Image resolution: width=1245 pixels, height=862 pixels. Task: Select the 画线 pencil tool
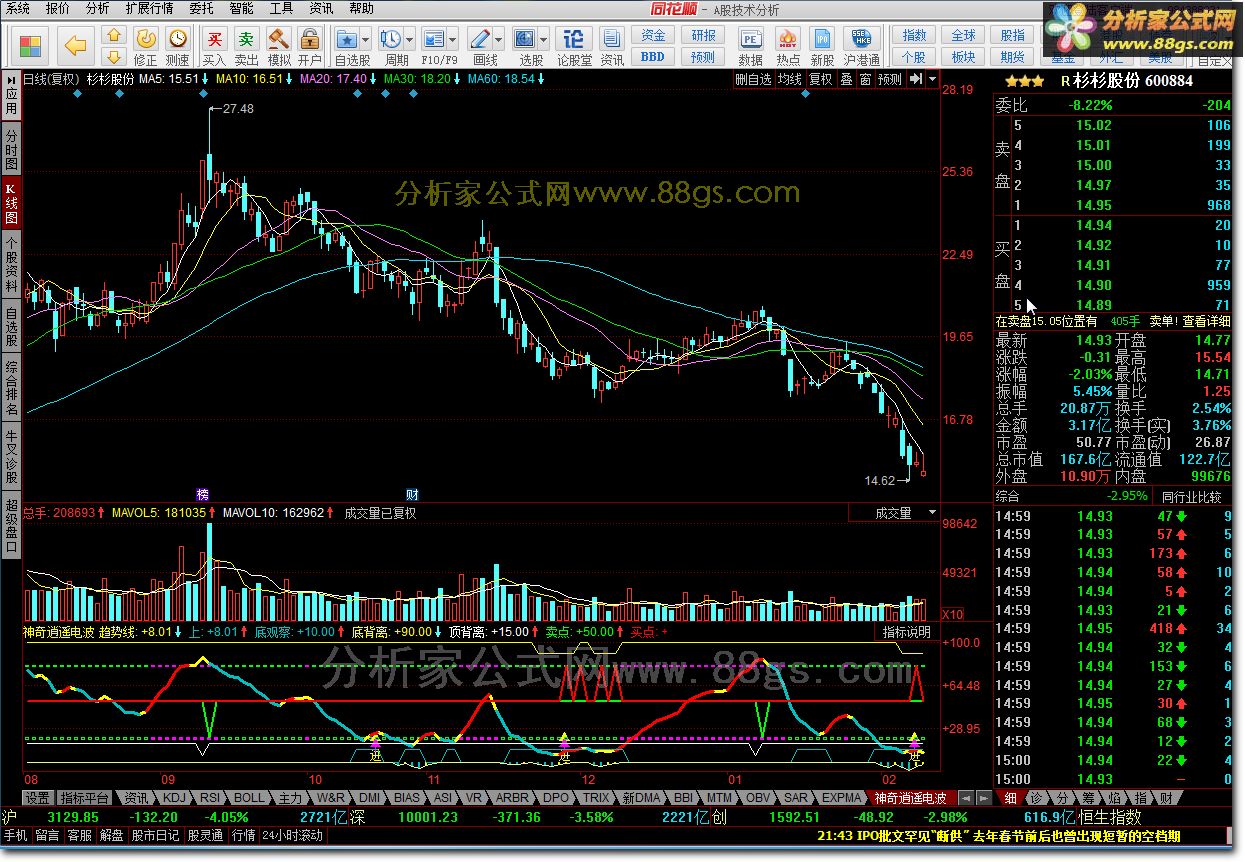[481, 39]
